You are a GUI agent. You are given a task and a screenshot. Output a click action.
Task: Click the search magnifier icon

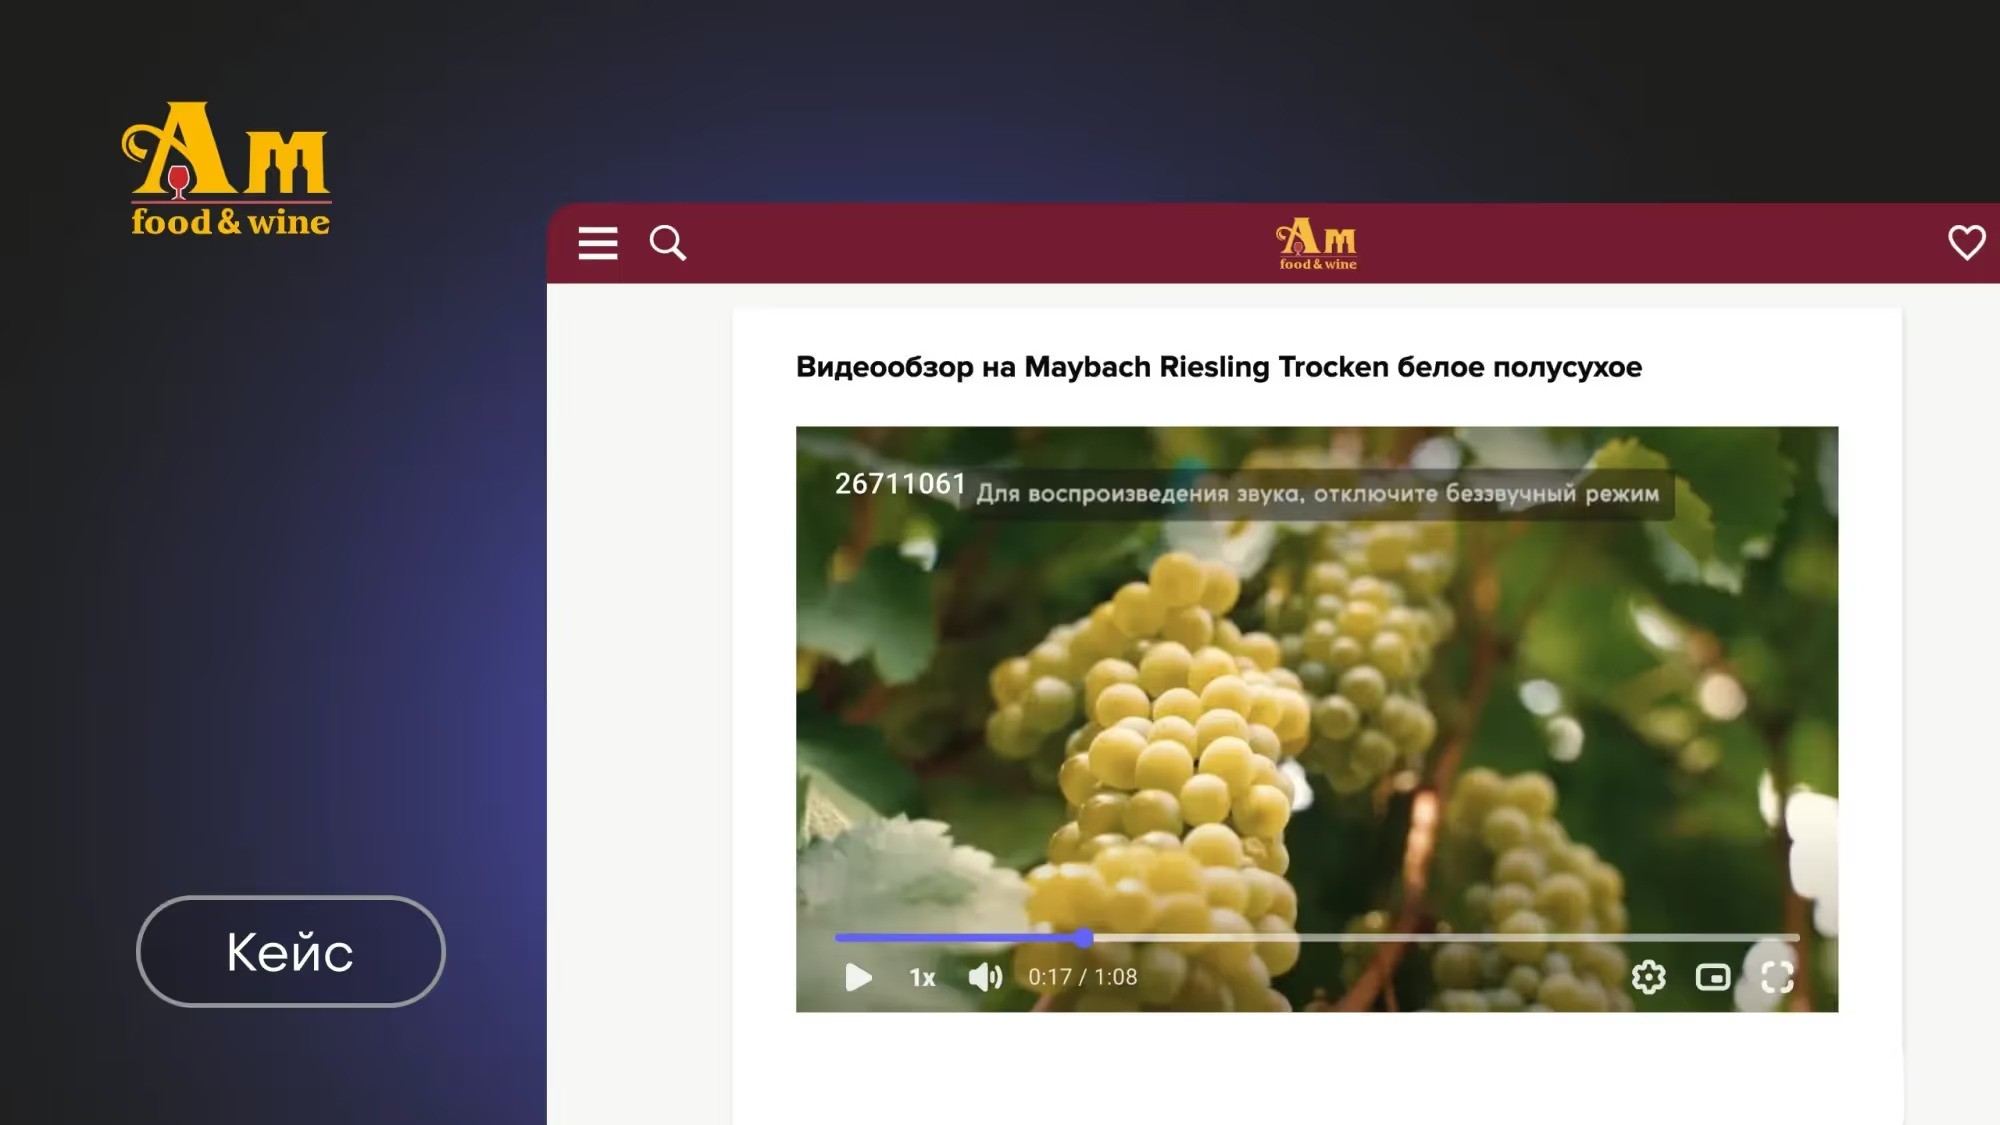pyautogui.click(x=667, y=243)
